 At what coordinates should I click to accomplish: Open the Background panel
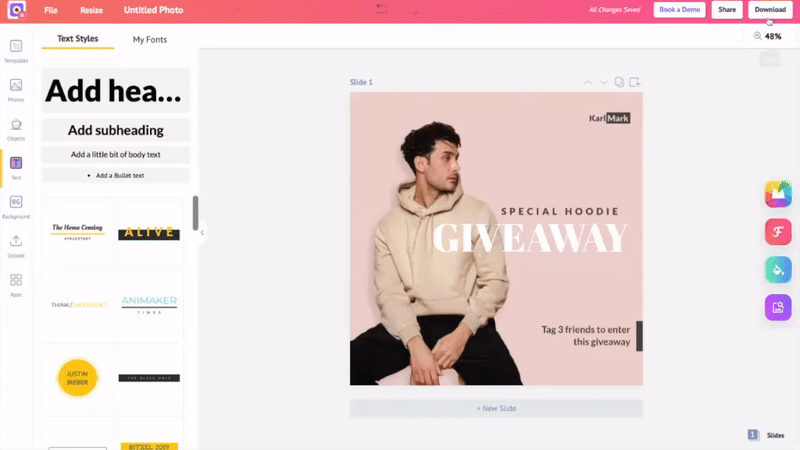(x=16, y=207)
